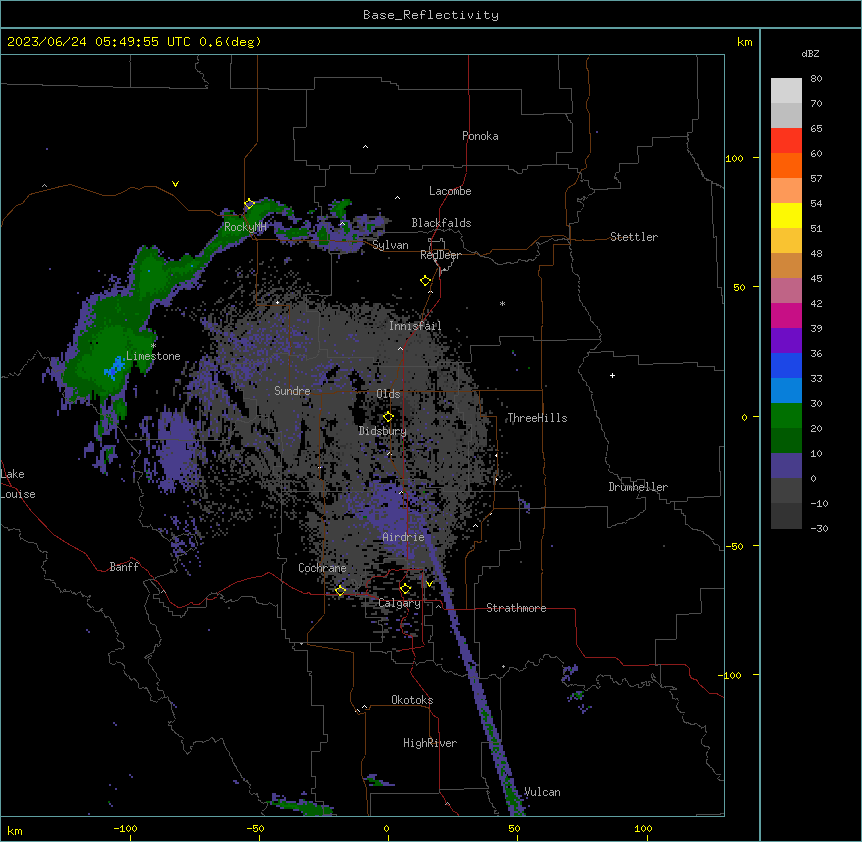Click the 50 tick on the horizontal axis
Viewport: 862px width, 842px height.
(514, 828)
